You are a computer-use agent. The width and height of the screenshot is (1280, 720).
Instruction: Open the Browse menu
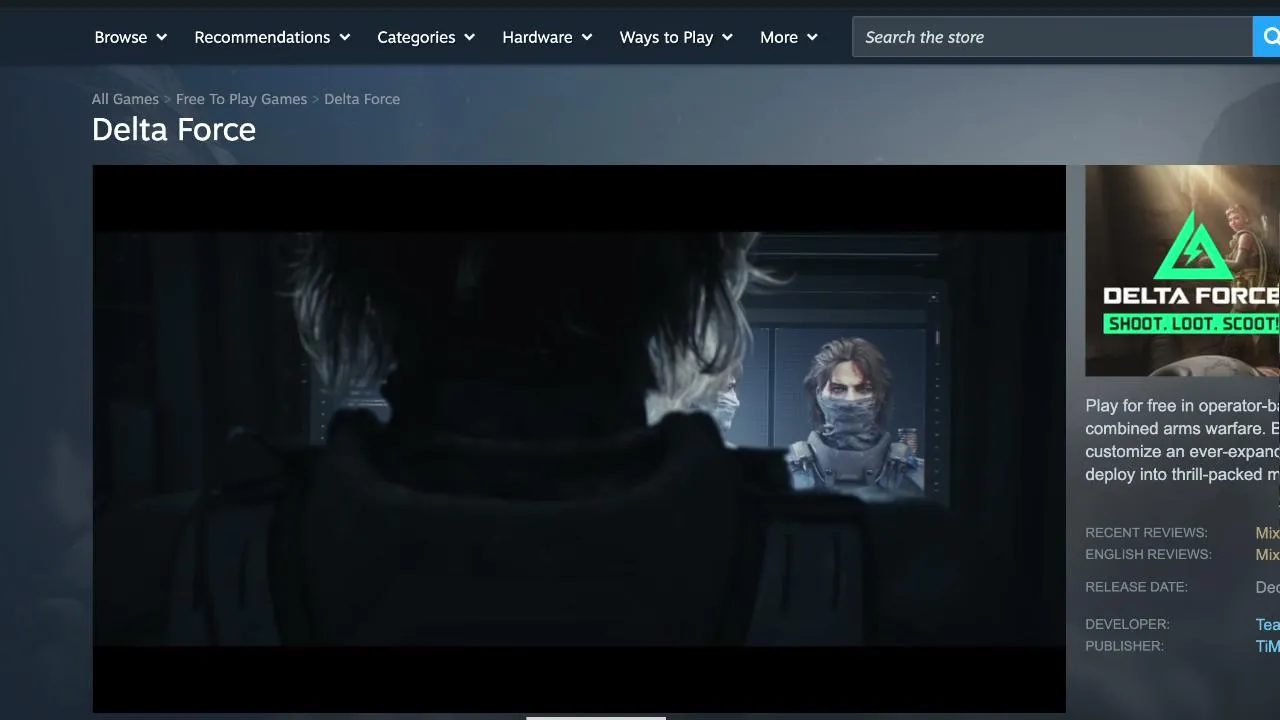point(131,37)
